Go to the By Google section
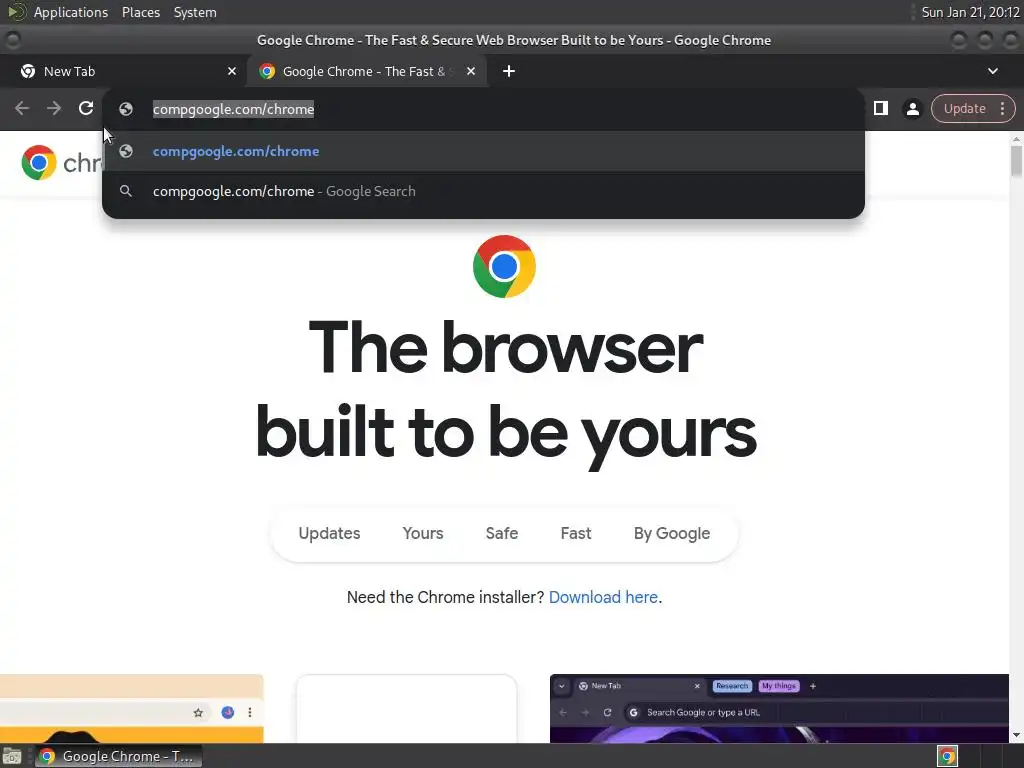 click(671, 534)
